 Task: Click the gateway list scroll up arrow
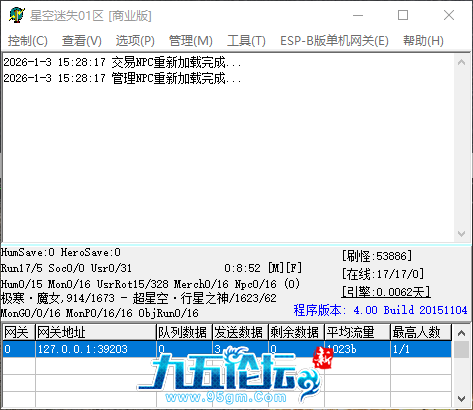tap(461, 333)
